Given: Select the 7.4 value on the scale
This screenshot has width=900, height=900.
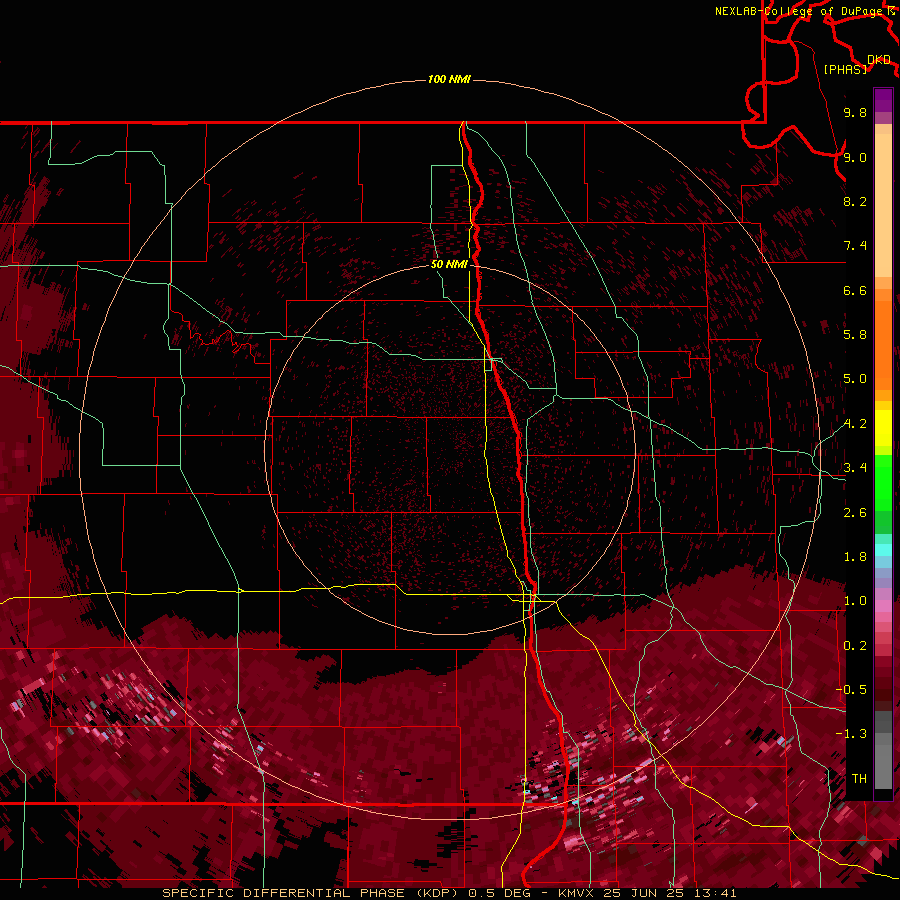Looking at the screenshot, I should pos(855,246).
